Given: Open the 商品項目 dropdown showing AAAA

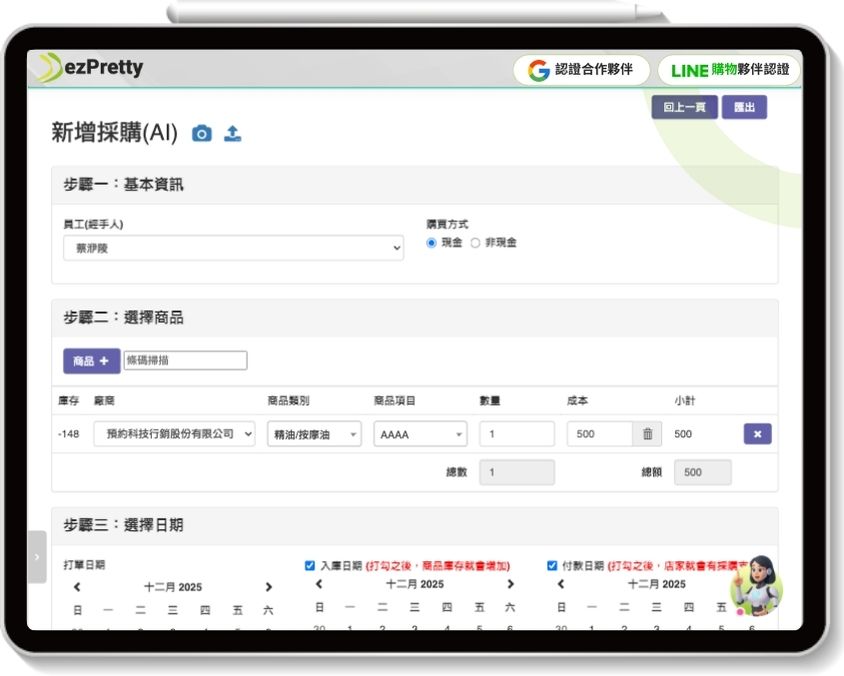Looking at the screenshot, I should click(x=420, y=433).
